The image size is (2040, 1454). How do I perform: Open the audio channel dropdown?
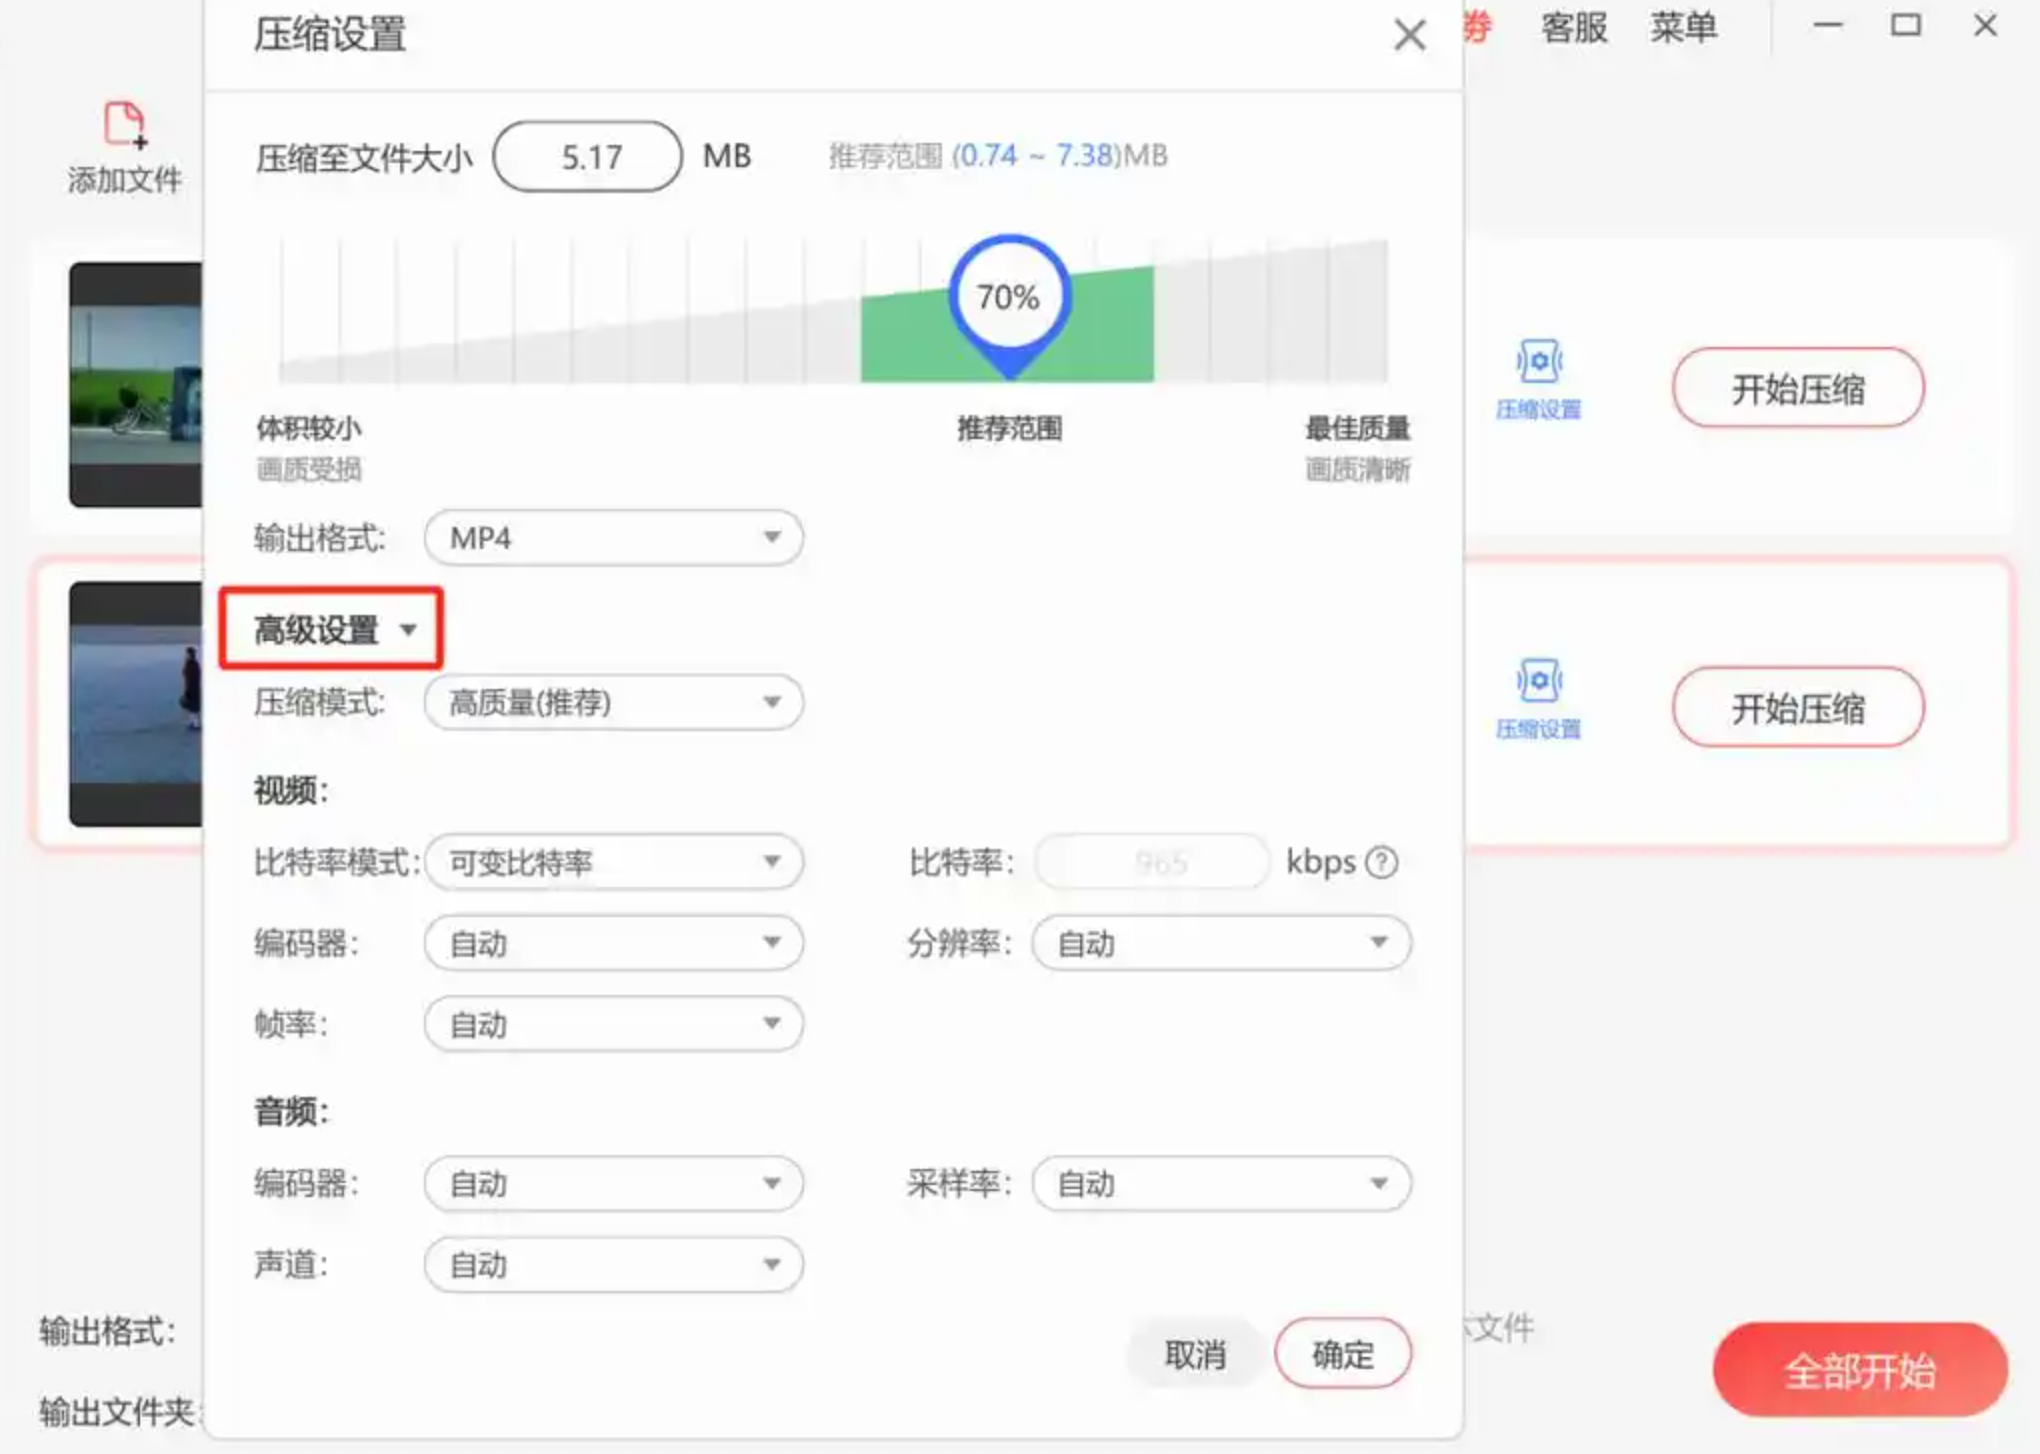click(x=613, y=1265)
